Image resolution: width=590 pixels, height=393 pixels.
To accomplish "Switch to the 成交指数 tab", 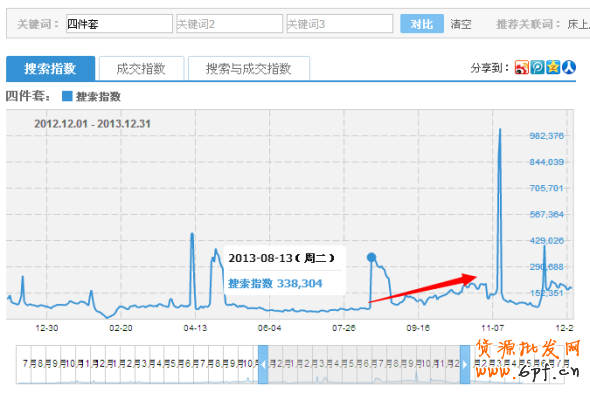I will 141,69.
